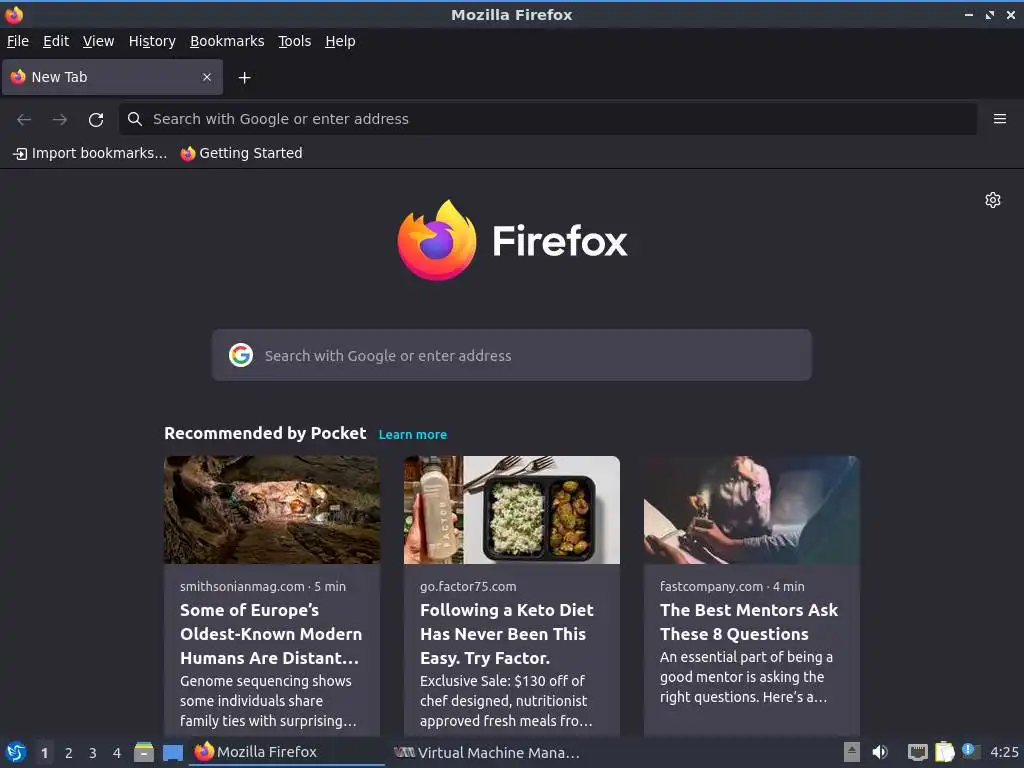Switch to workspace 2 in taskbar
This screenshot has width=1024, height=768.
click(x=69, y=753)
